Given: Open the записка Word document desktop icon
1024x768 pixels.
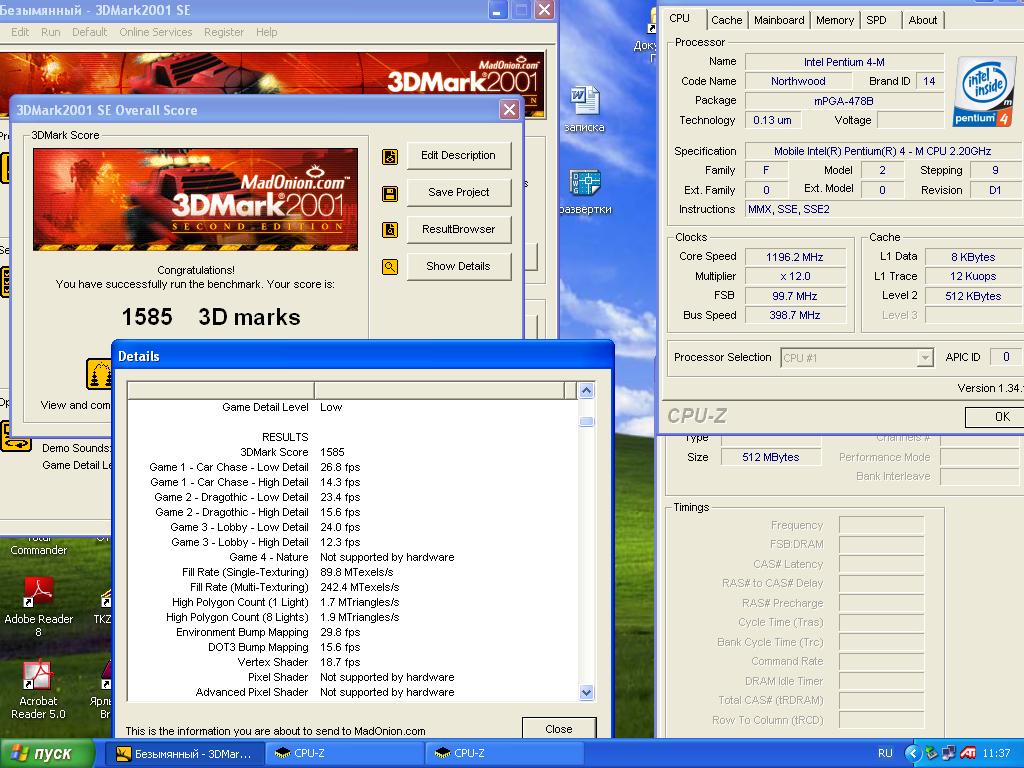Looking at the screenshot, I should tap(584, 108).
